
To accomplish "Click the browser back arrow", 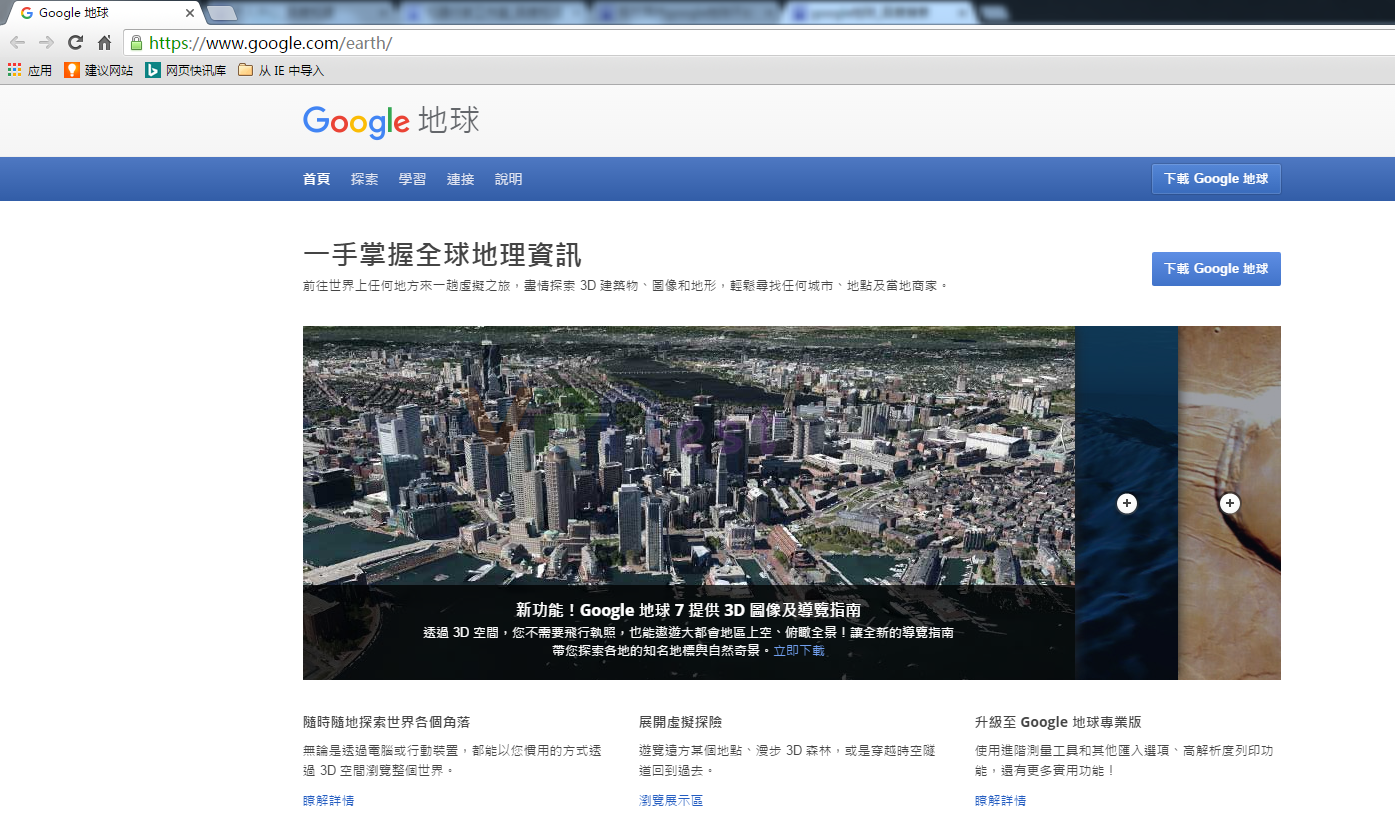I will click(x=17, y=42).
